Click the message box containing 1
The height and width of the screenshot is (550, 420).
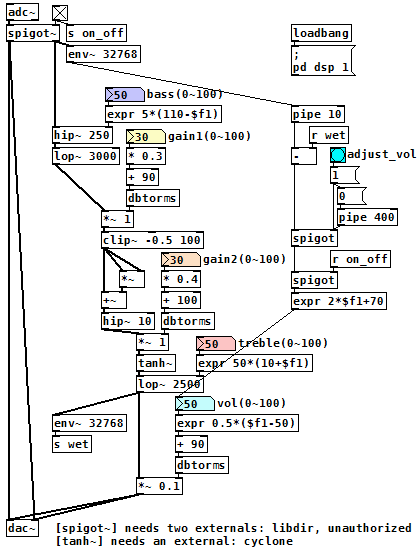coord(345,175)
